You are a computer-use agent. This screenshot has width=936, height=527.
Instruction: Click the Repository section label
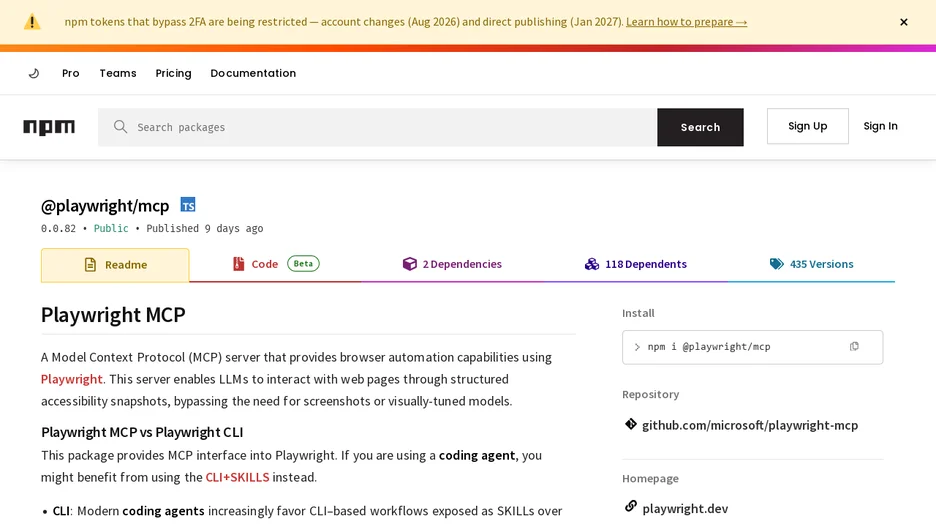click(x=651, y=395)
